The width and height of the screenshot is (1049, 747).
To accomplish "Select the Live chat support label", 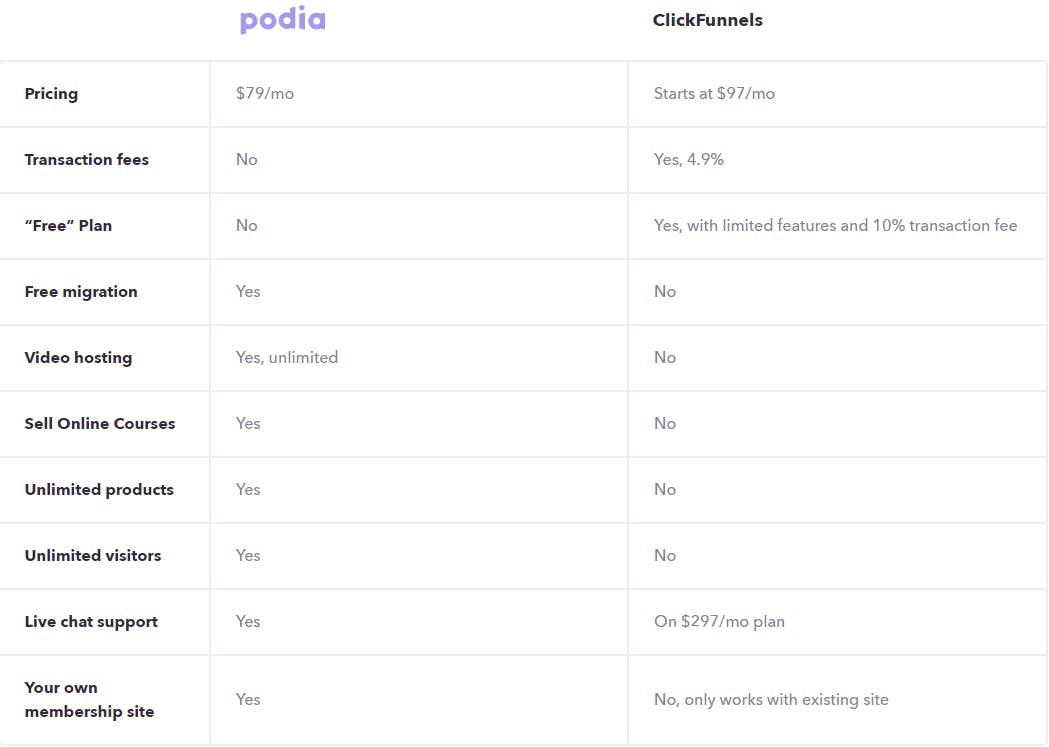I will [x=91, y=622].
